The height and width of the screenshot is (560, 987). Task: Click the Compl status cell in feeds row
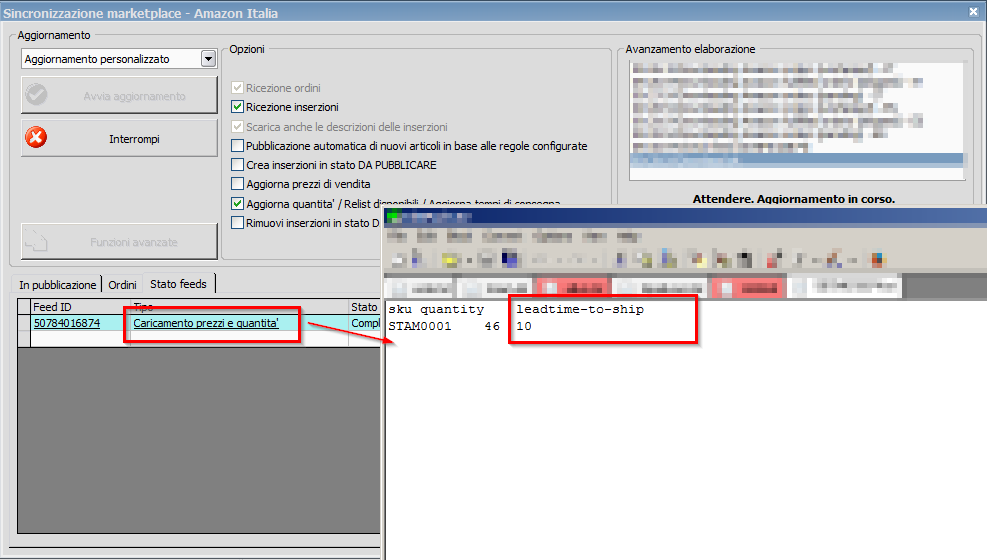click(x=366, y=323)
